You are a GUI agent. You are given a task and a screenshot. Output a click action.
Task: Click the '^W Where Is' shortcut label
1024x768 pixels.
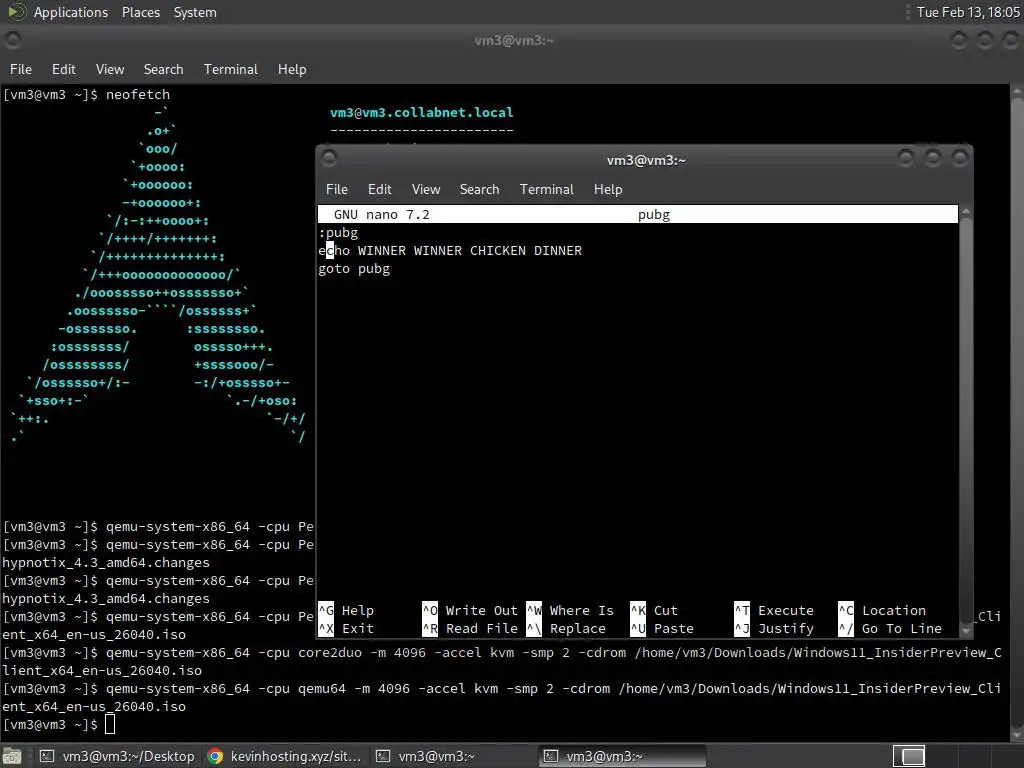[570, 611]
